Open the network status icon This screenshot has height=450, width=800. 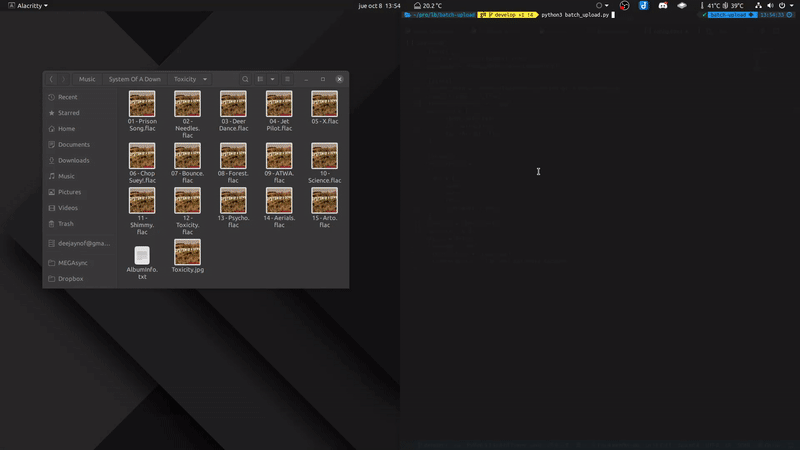(758, 6)
